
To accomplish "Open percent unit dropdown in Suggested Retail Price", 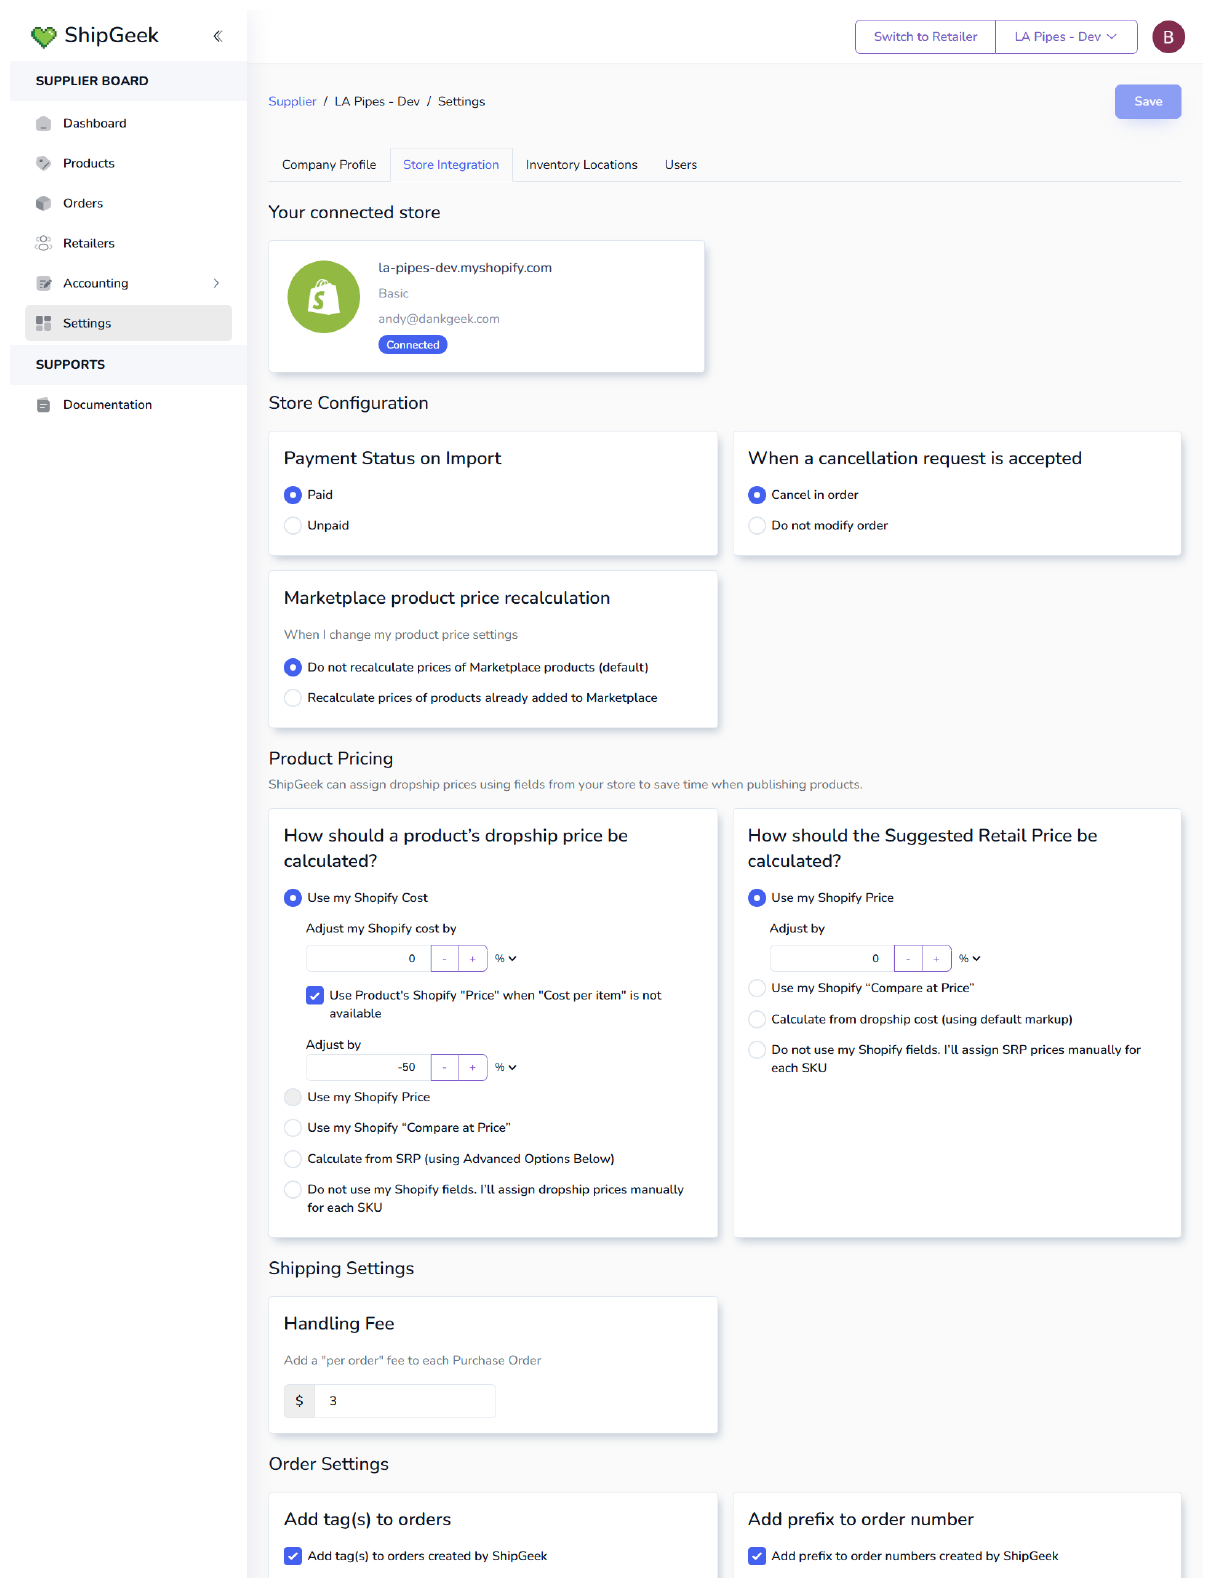I will (x=970, y=958).
